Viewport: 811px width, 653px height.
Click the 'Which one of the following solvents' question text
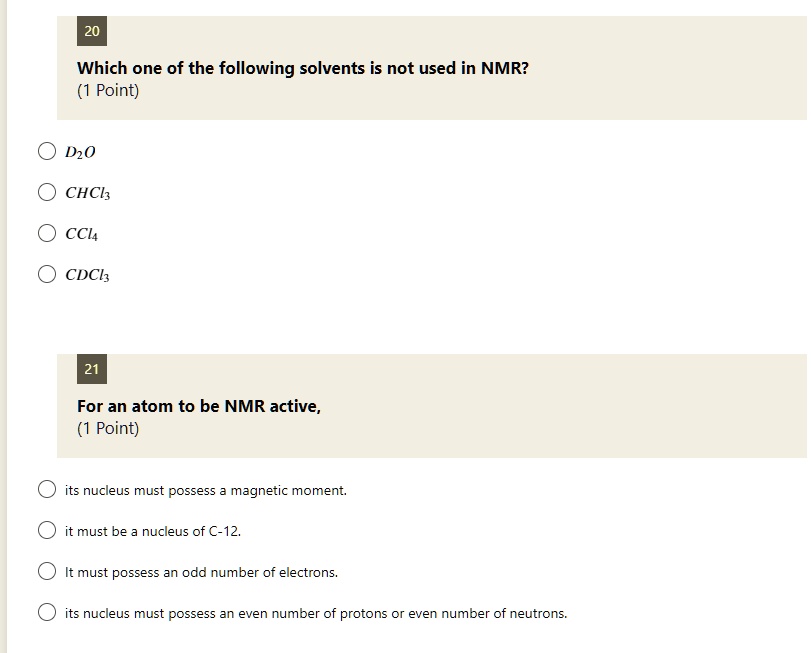pos(303,68)
